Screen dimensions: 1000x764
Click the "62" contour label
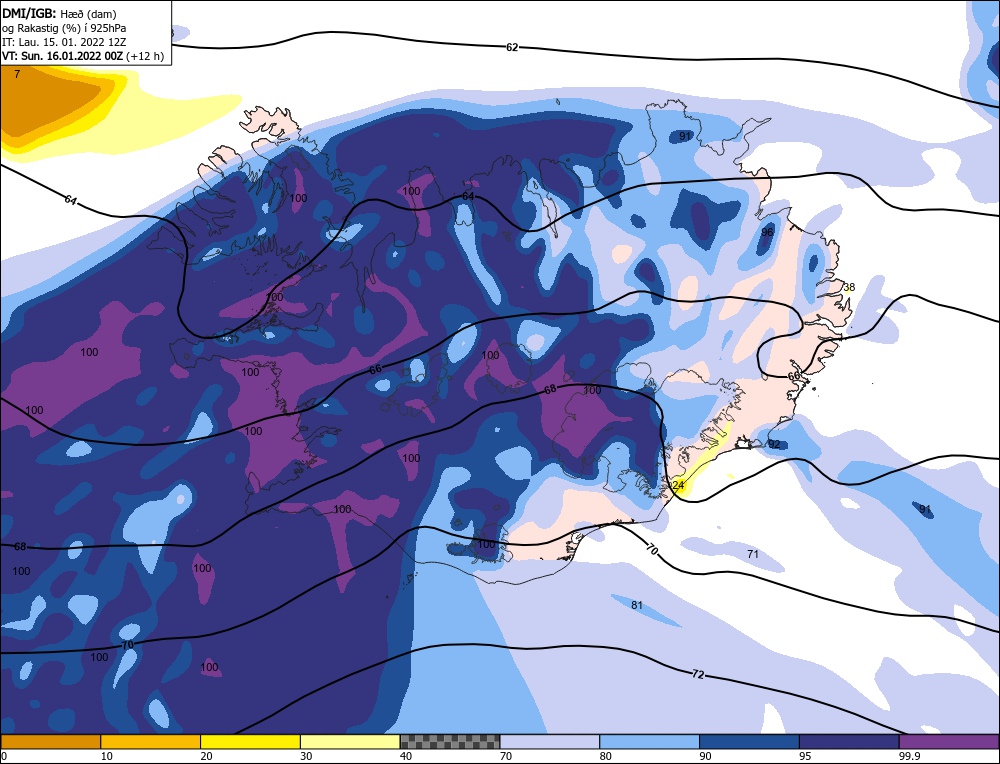pos(512,47)
